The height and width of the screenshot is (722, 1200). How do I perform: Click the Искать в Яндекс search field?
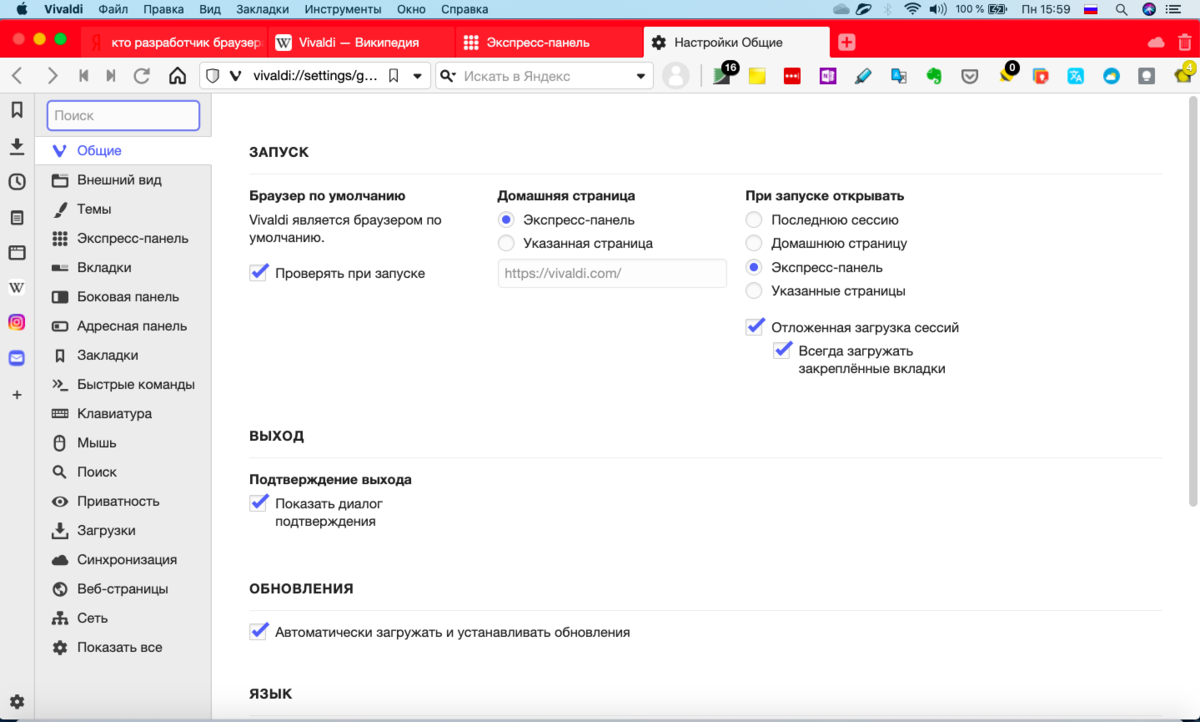click(545, 76)
